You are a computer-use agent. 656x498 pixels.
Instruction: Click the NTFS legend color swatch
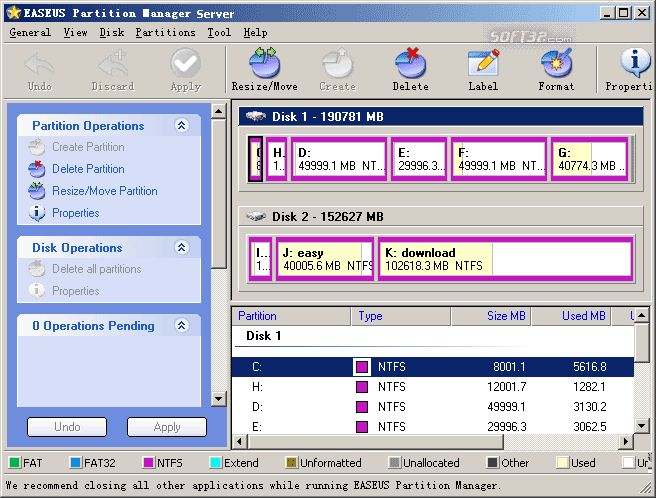tap(149, 462)
